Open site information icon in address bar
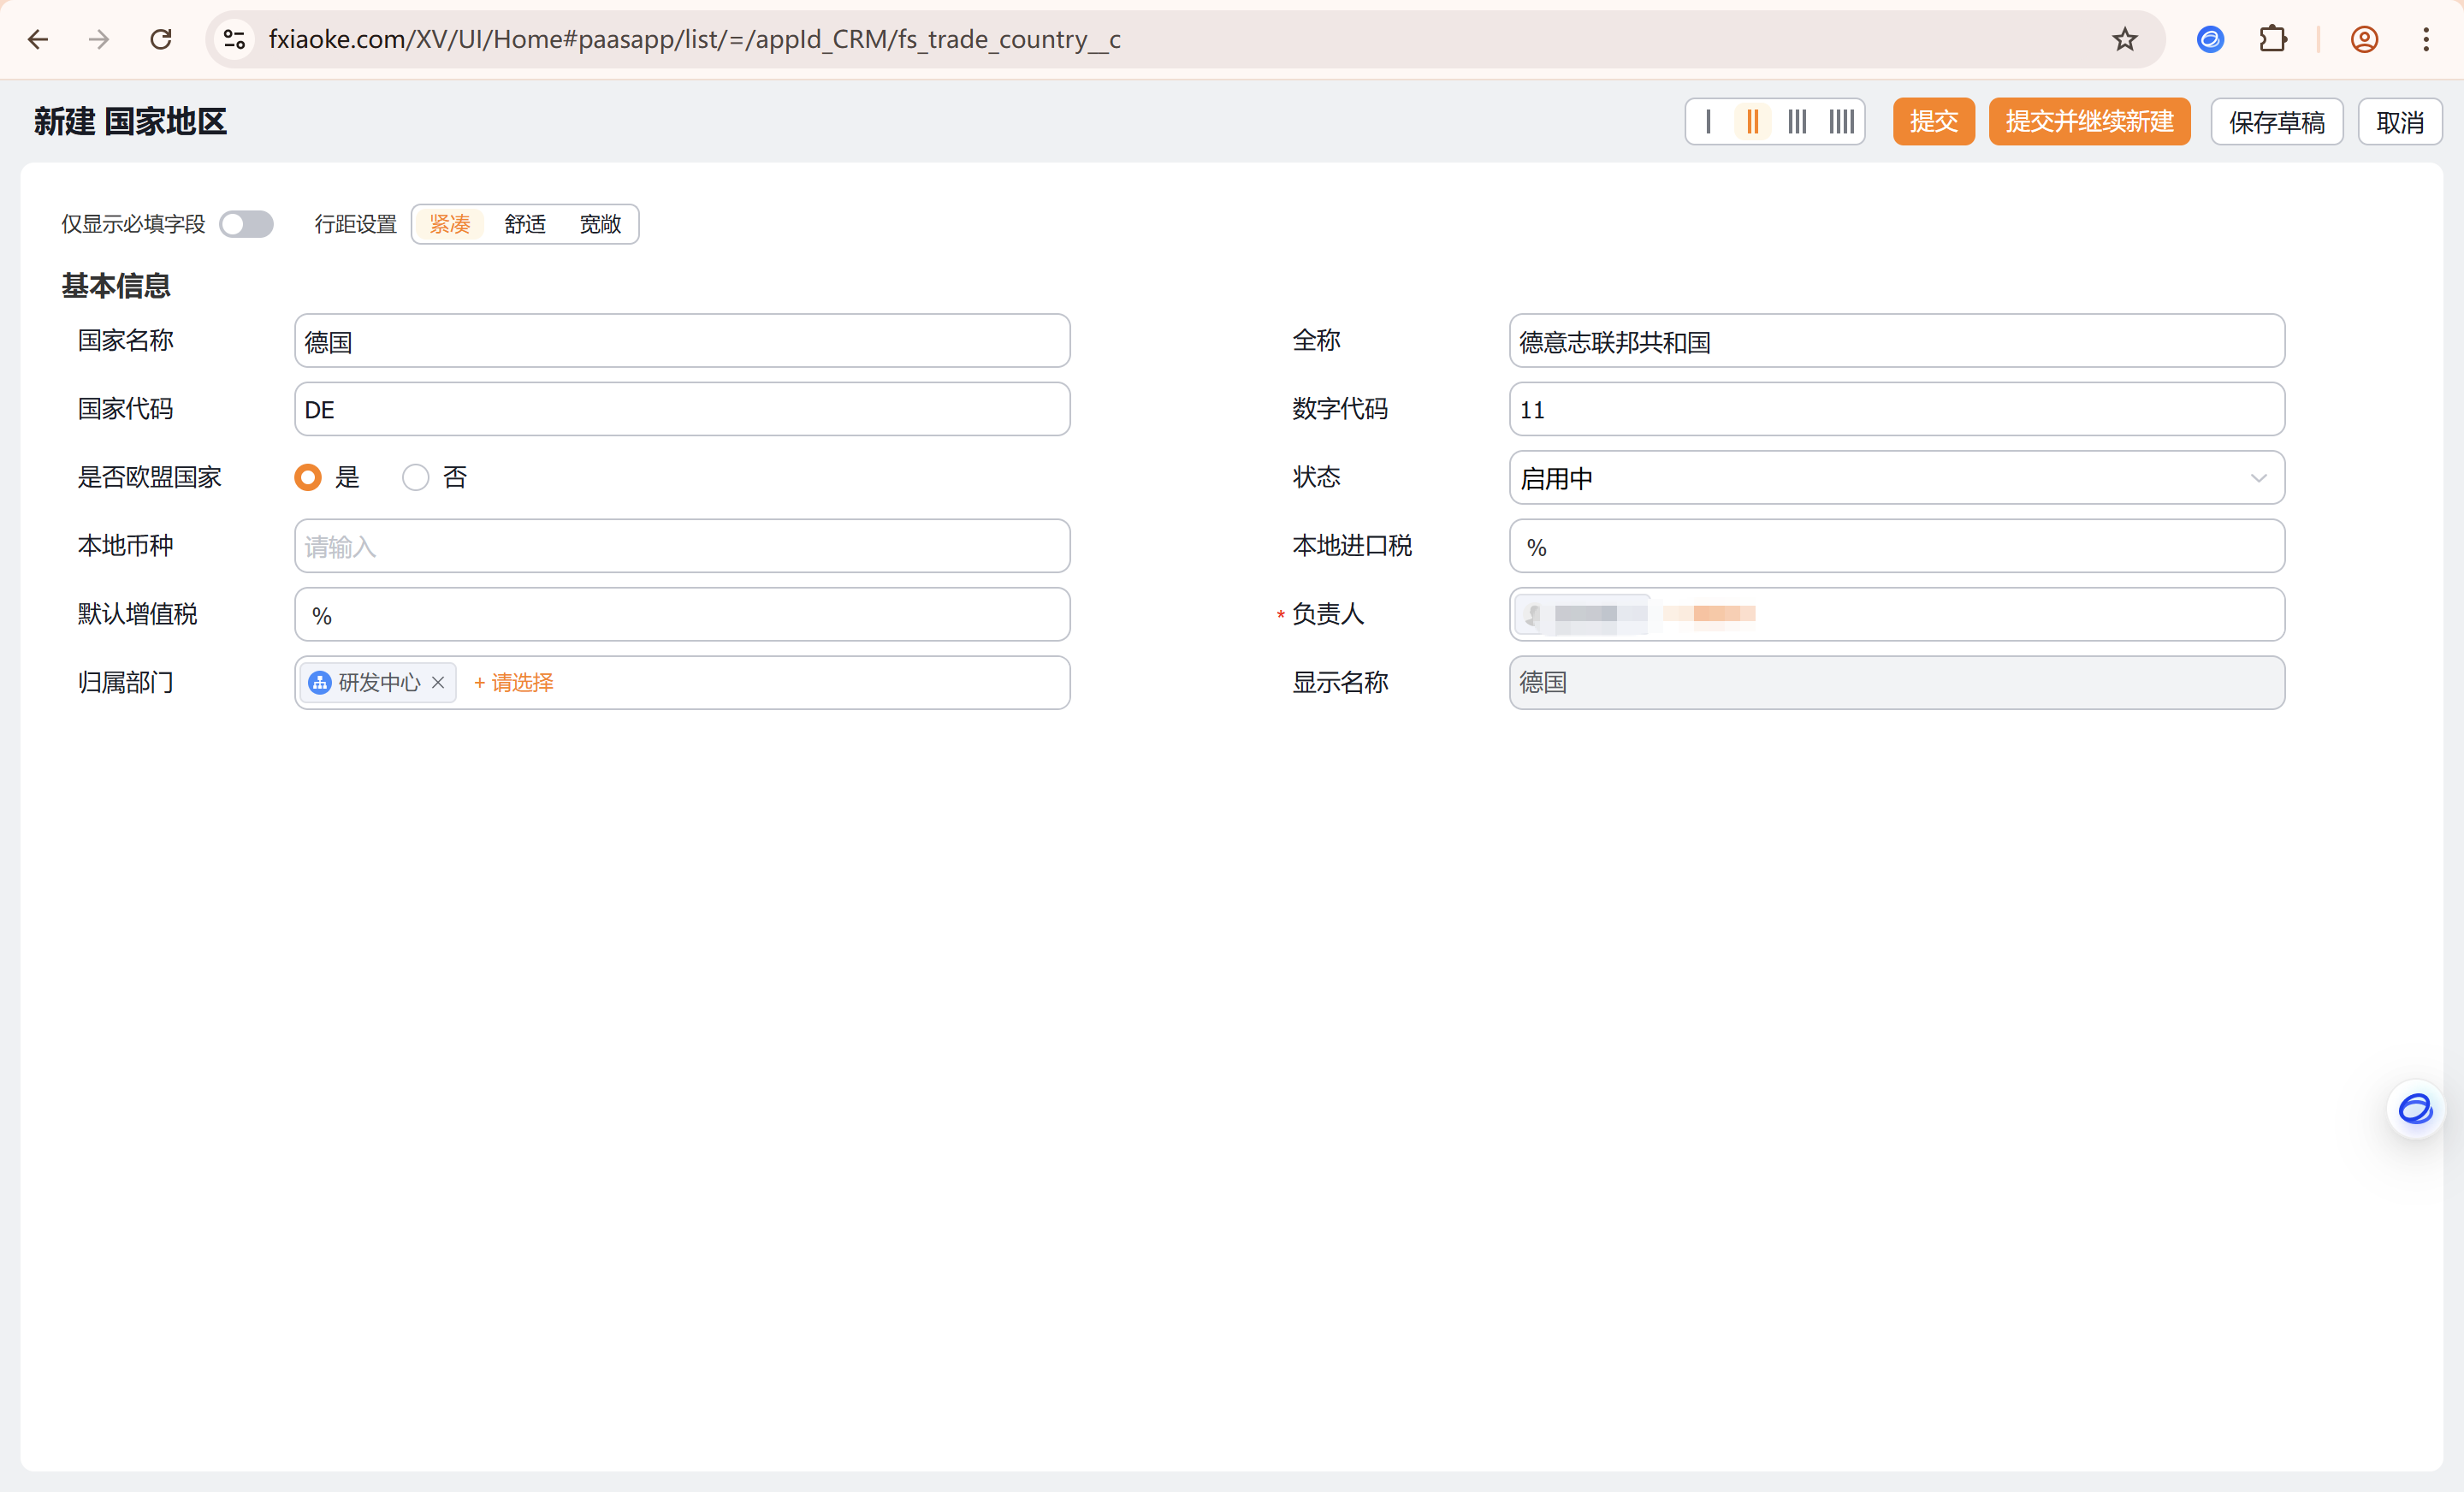Image resolution: width=2464 pixels, height=1492 pixels. [234, 39]
